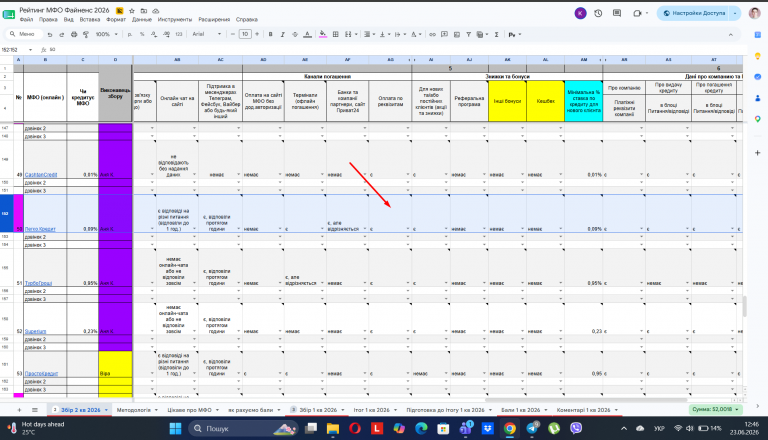Click the Sheets home logo icon
768x440 pixels.
[x=9, y=15]
